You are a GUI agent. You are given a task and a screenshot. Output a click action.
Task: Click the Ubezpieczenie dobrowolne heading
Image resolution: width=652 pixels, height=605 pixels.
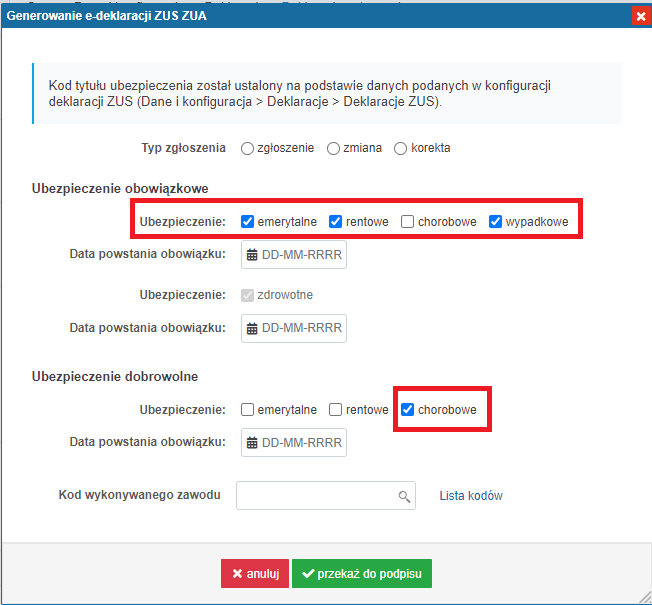click(x=115, y=376)
